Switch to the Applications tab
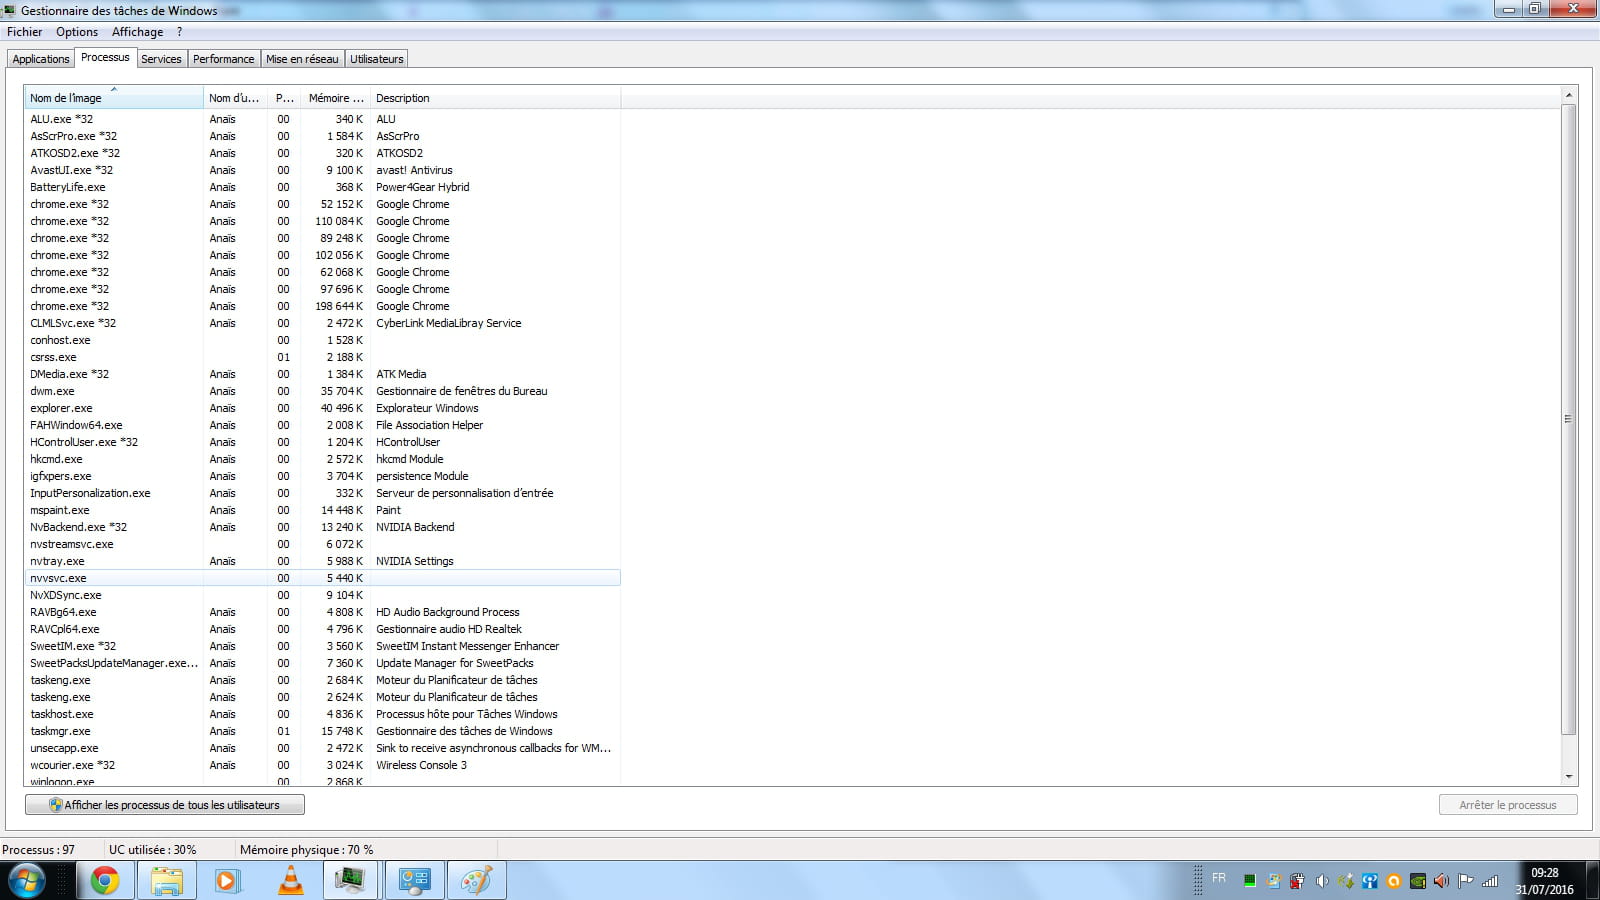The image size is (1600, 900). (x=41, y=59)
